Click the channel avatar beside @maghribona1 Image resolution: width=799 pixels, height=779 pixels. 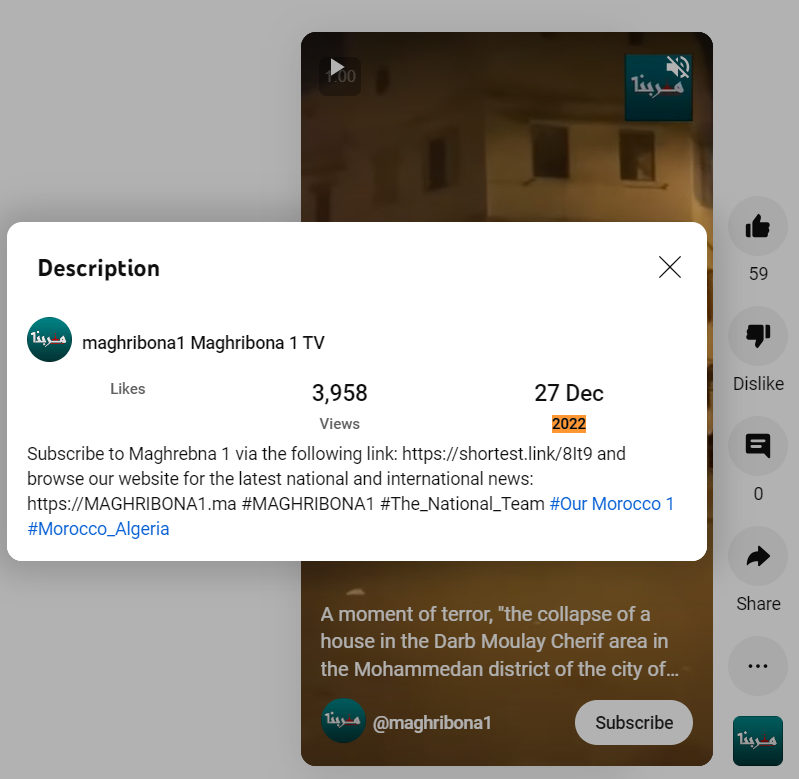[x=343, y=720]
